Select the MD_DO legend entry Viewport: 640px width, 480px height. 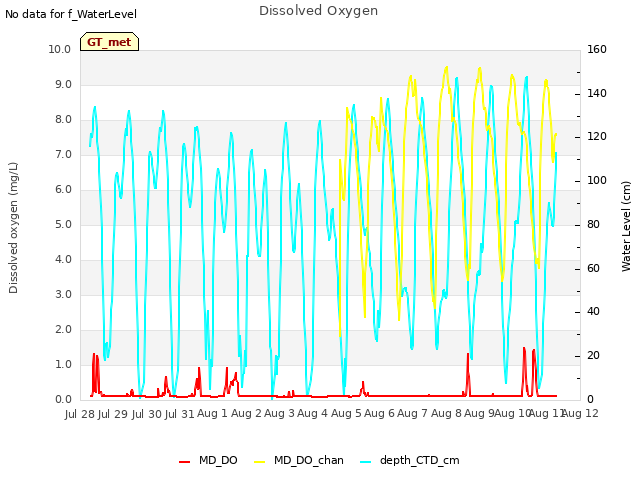click(x=208, y=460)
